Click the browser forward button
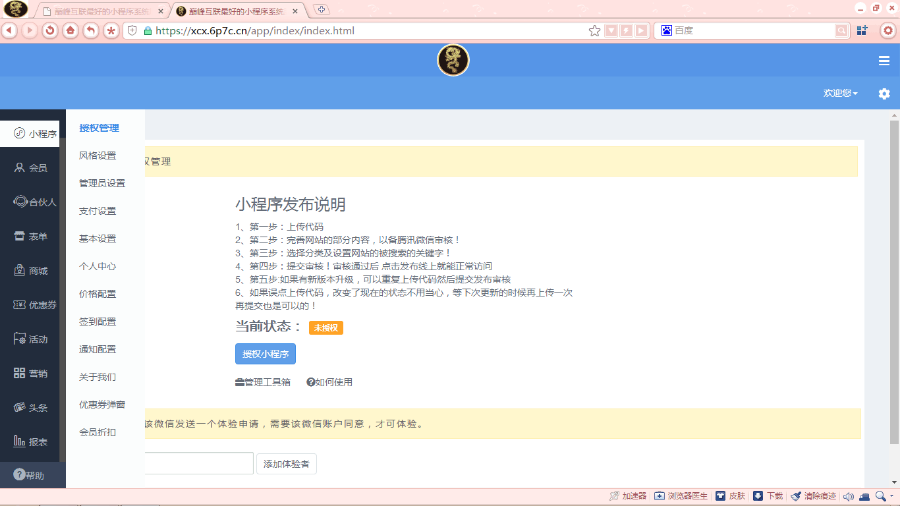Image resolution: width=900 pixels, height=506 pixels. [29, 30]
